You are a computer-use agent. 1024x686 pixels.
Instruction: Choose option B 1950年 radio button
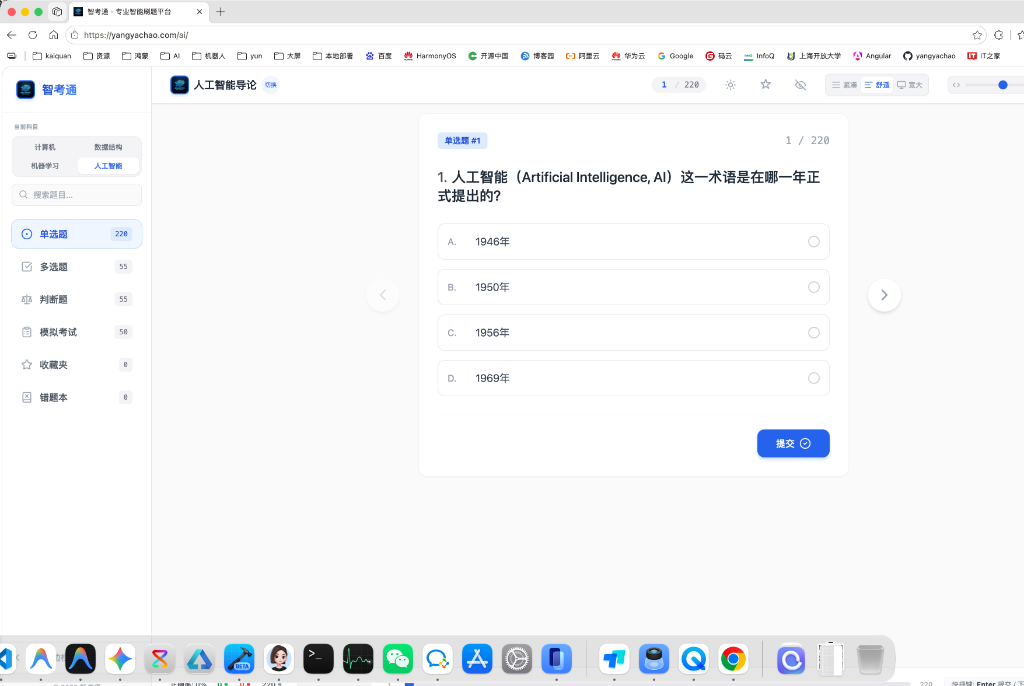[x=814, y=287]
